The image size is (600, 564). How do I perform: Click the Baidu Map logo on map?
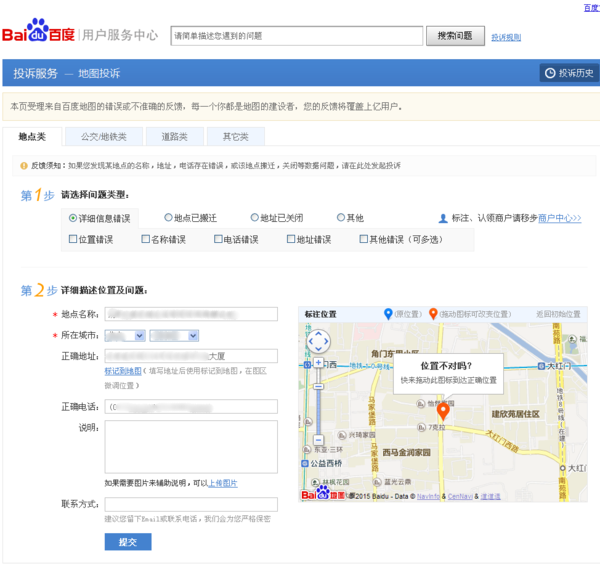pyautogui.click(x=322, y=493)
